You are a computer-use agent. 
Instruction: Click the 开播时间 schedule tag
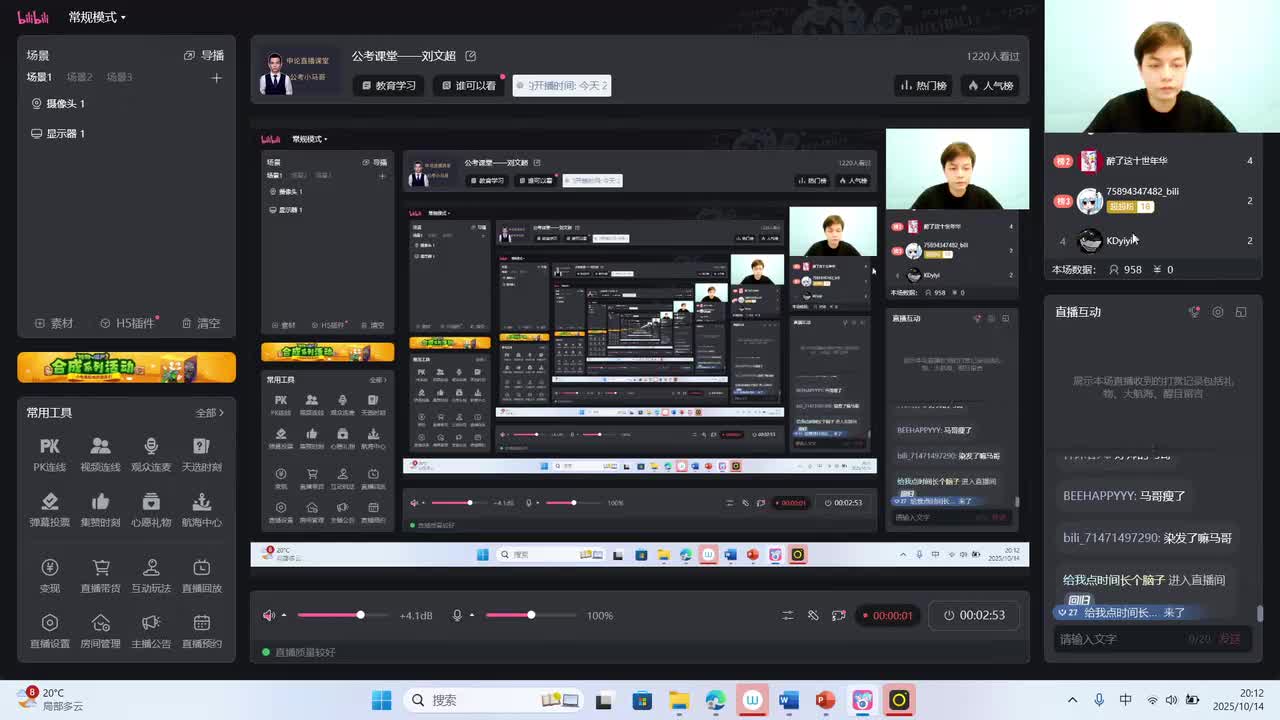pyautogui.click(x=561, y=86)
